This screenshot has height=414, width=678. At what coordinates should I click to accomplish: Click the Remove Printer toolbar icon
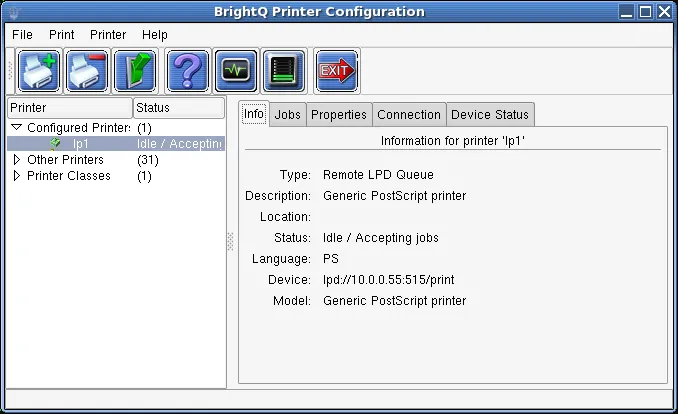[87, 71]
